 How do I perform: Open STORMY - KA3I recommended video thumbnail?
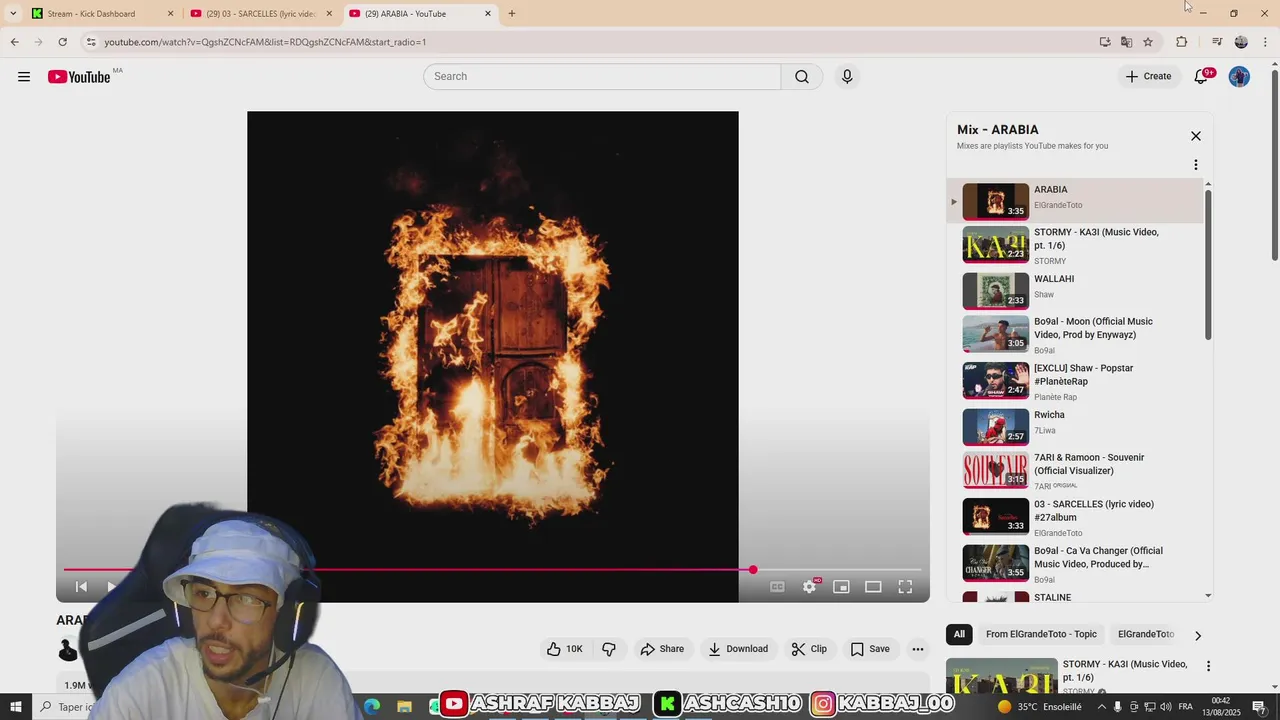[x=1002, y=677]
